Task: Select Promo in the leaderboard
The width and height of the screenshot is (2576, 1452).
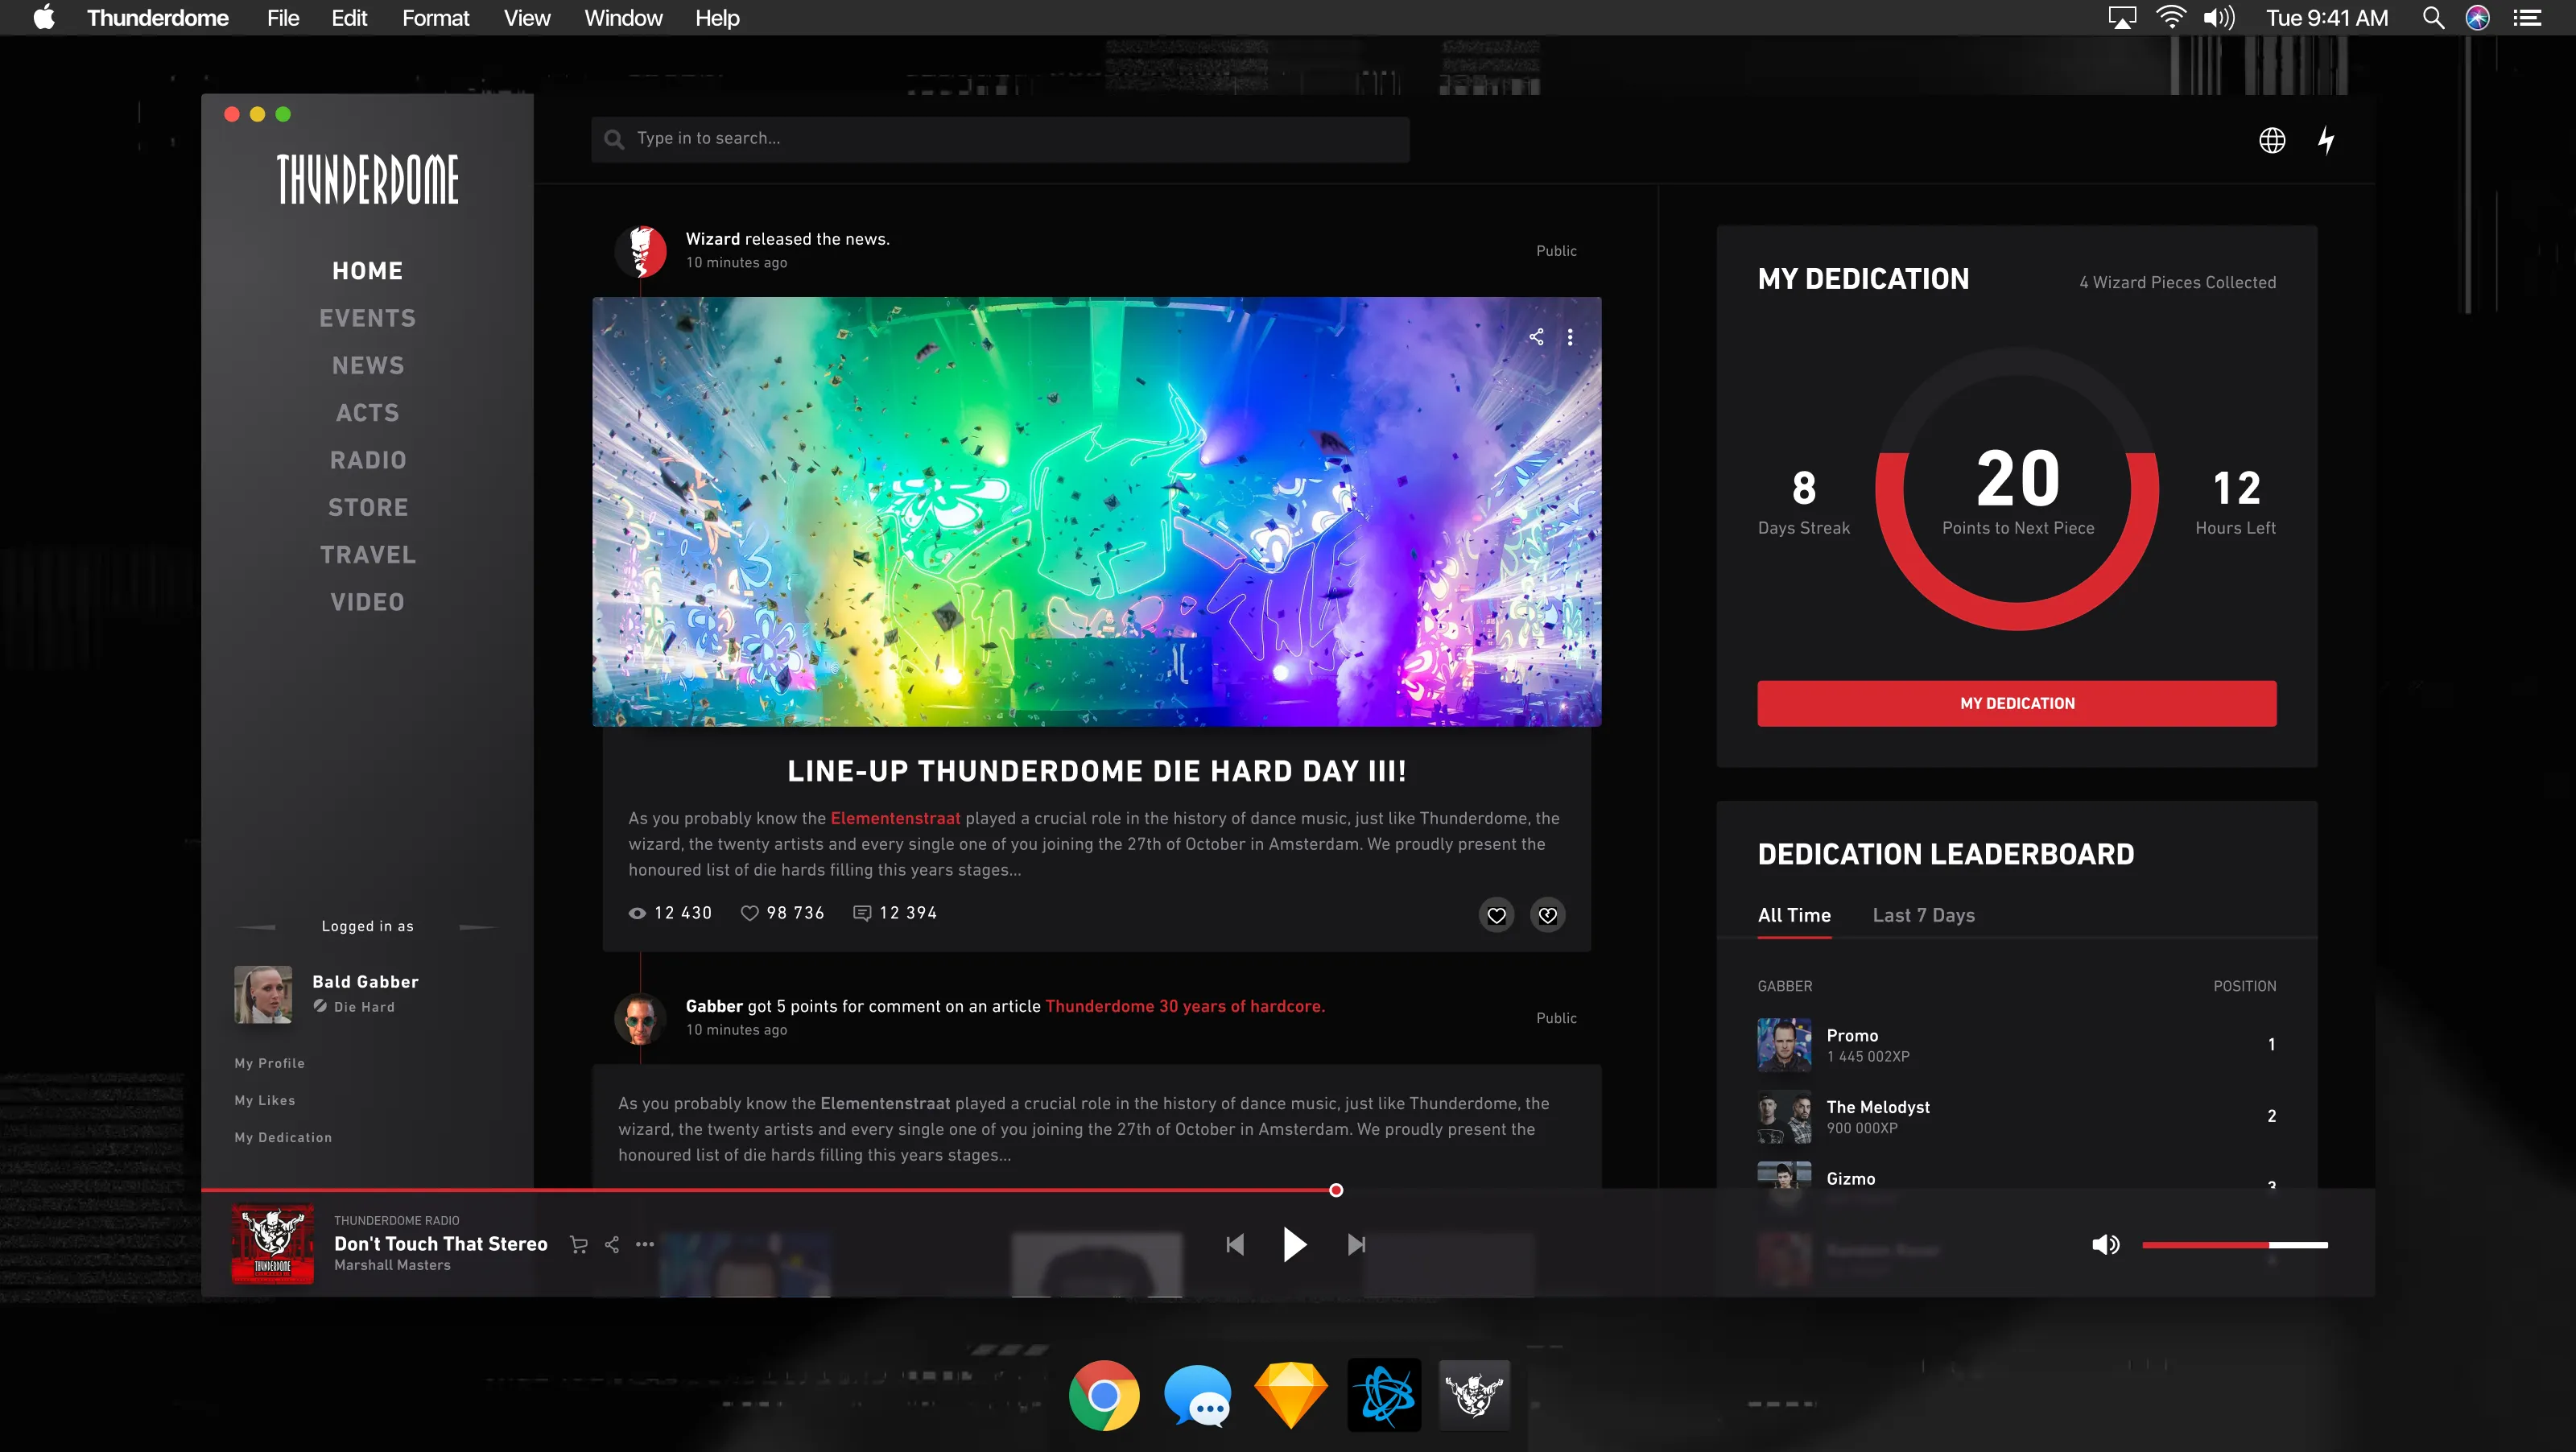Action: tap(2017, 1044)
